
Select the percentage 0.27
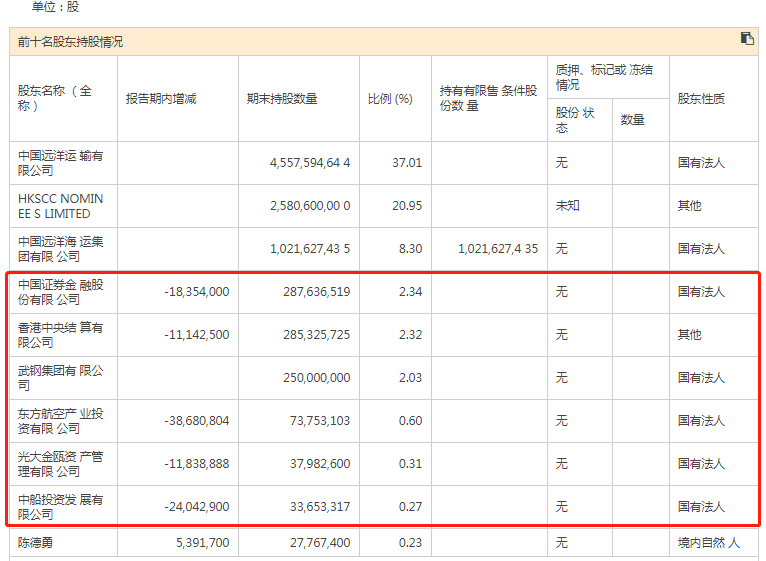coord(410,507)
